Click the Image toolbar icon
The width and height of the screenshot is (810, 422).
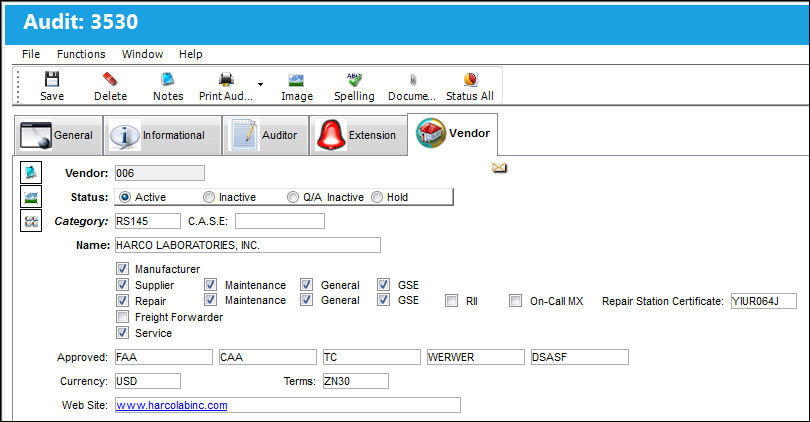296,80
